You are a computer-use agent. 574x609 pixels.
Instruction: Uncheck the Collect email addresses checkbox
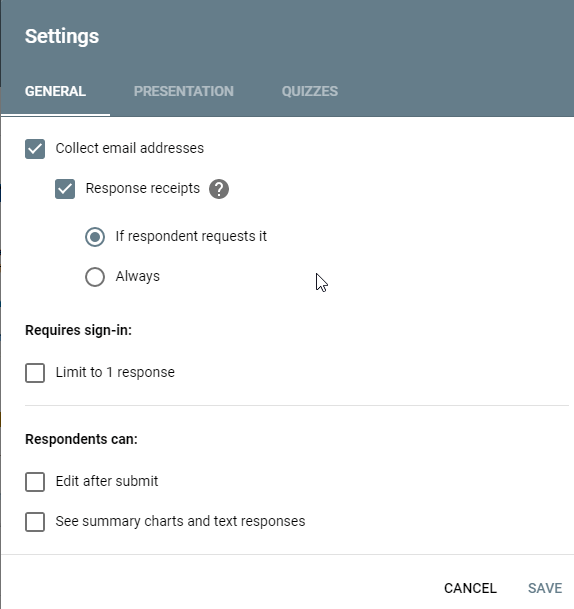(x=35, y=149)
